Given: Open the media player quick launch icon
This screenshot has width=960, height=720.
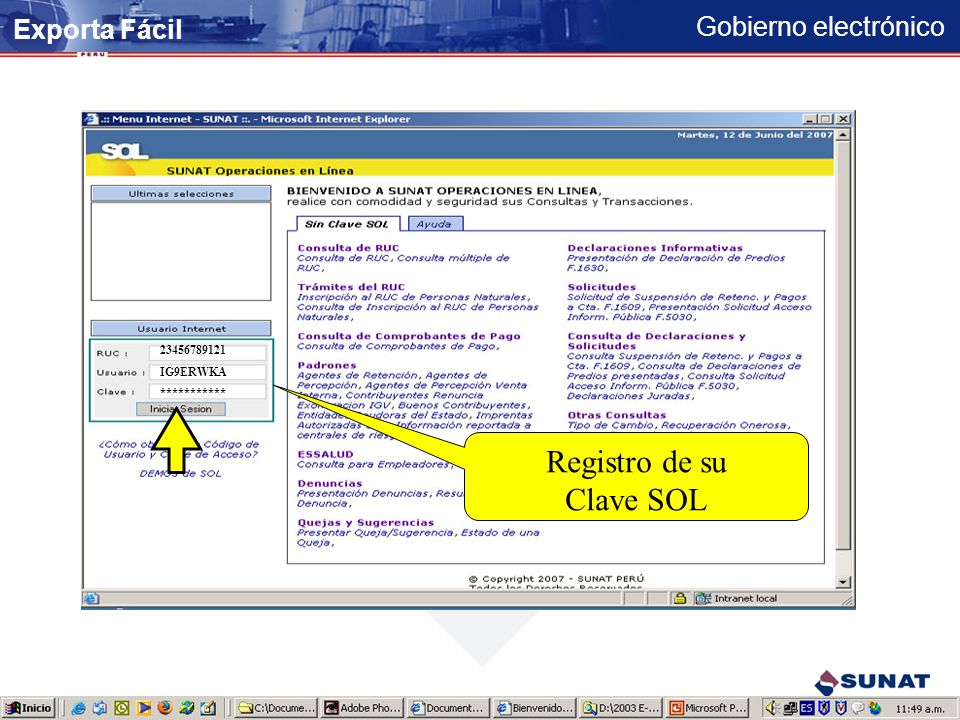Looking at the screenshot, I should point(143,708).
